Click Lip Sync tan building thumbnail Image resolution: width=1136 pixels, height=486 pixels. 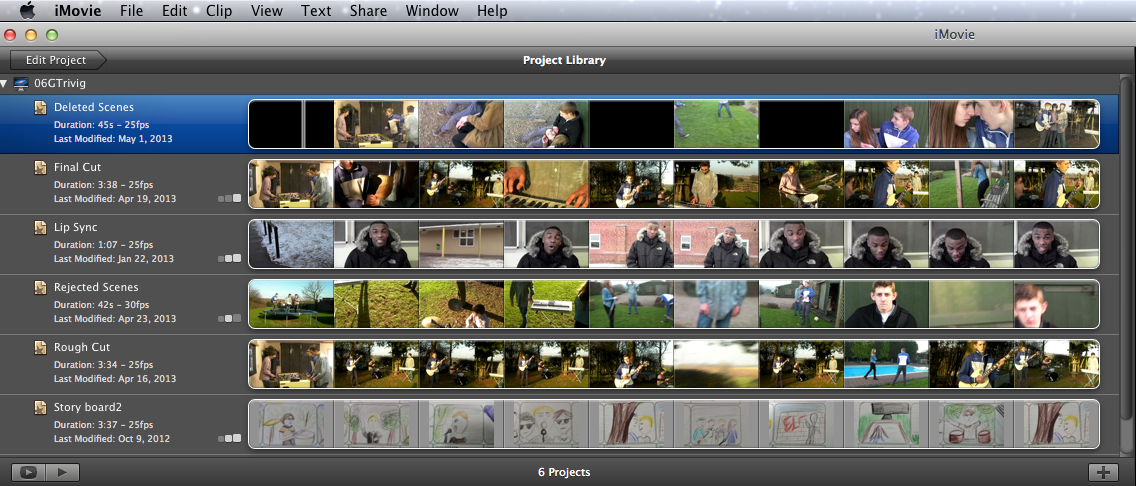[x=462, y=245]
